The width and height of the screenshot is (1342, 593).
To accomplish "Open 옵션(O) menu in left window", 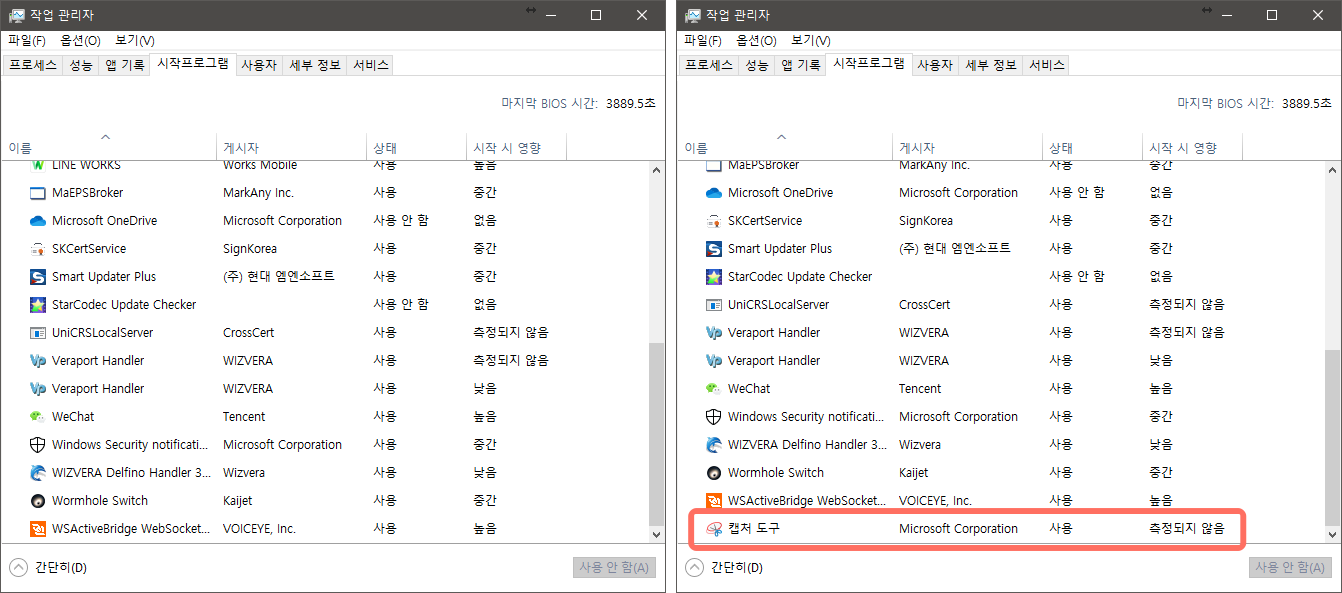I will pos(80,41).
